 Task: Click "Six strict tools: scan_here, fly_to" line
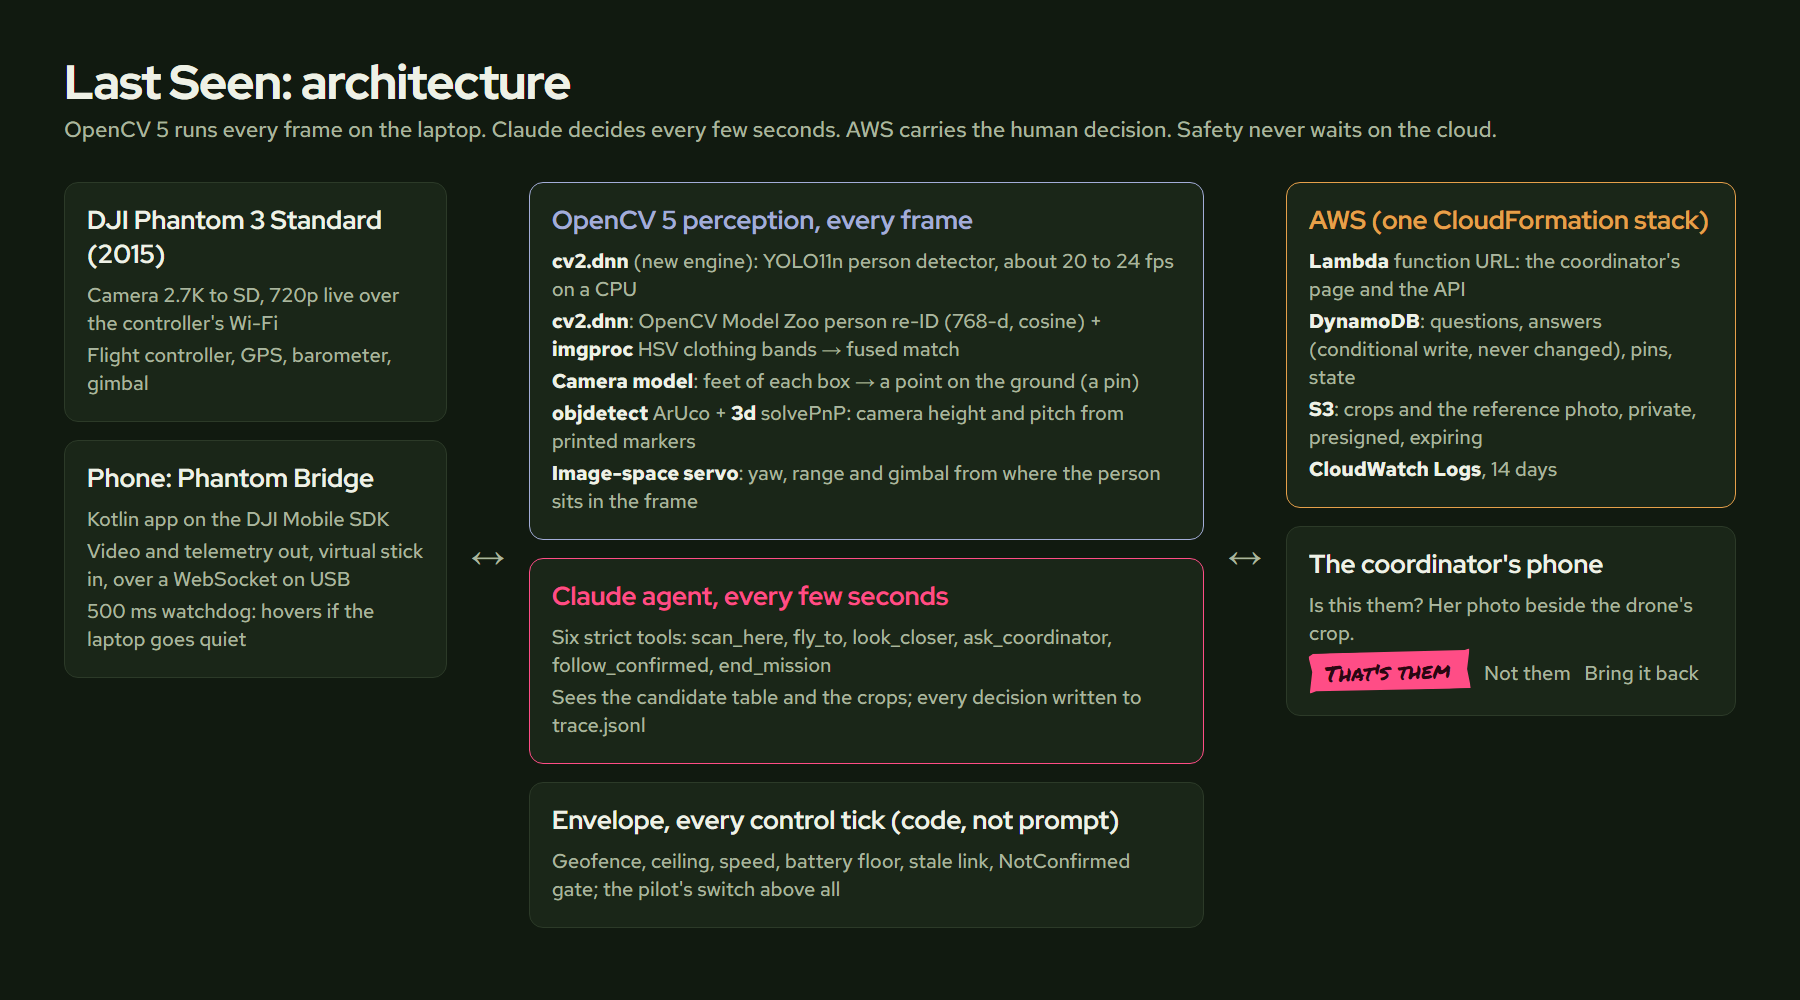pyautogui.click(x=832, y=651)
